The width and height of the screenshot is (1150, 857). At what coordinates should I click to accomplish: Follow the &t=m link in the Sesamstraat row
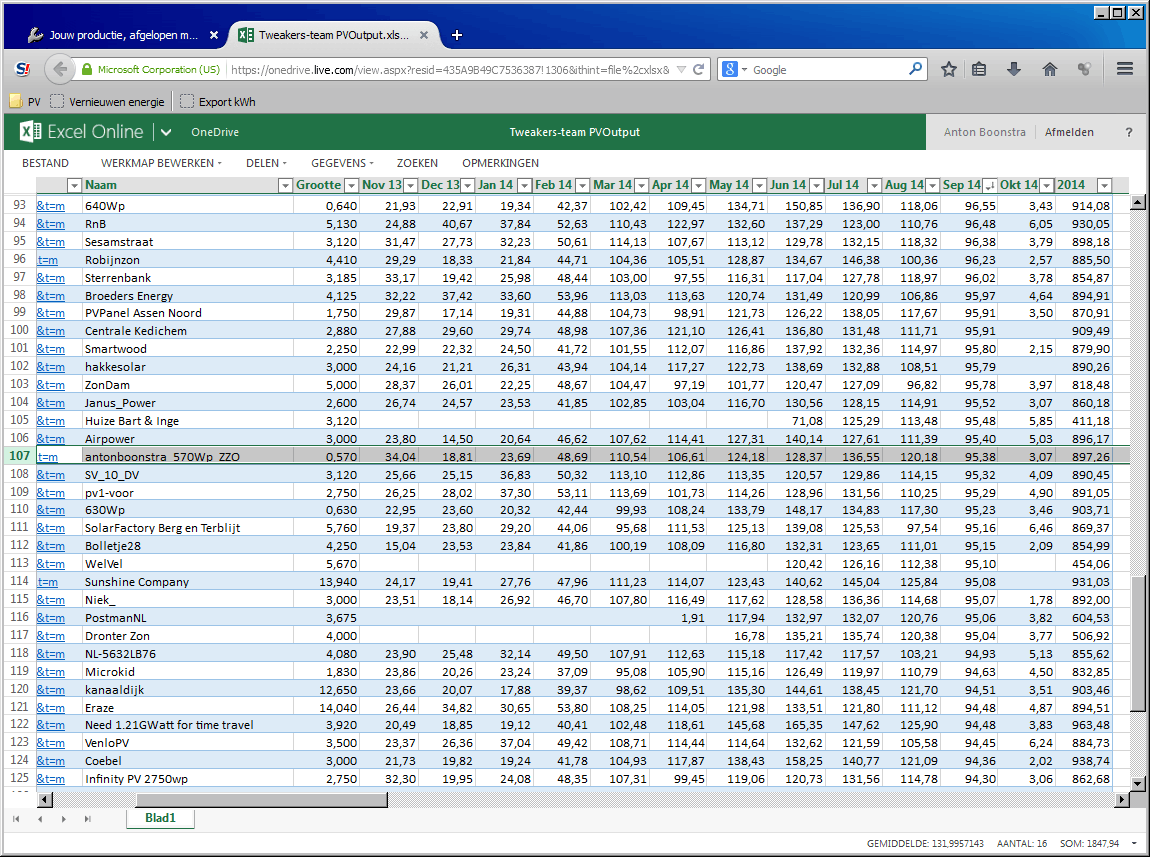(51, 242)
